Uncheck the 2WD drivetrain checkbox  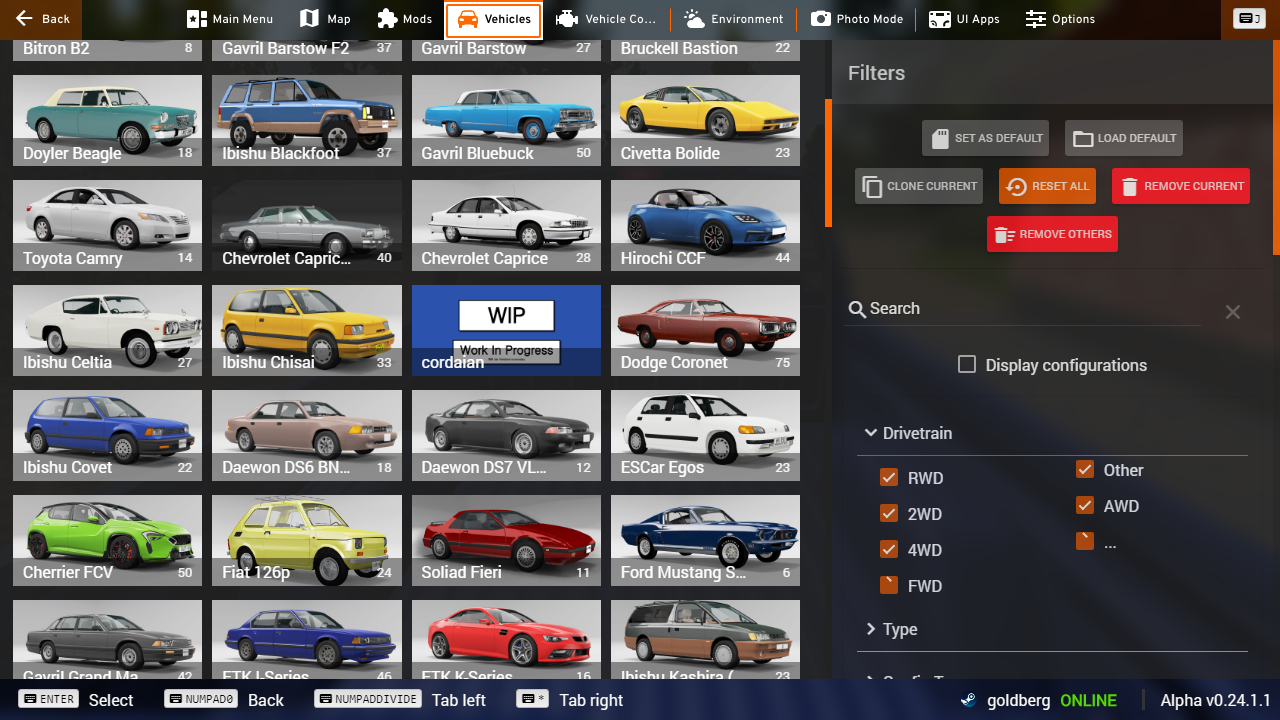pos(889,514)
